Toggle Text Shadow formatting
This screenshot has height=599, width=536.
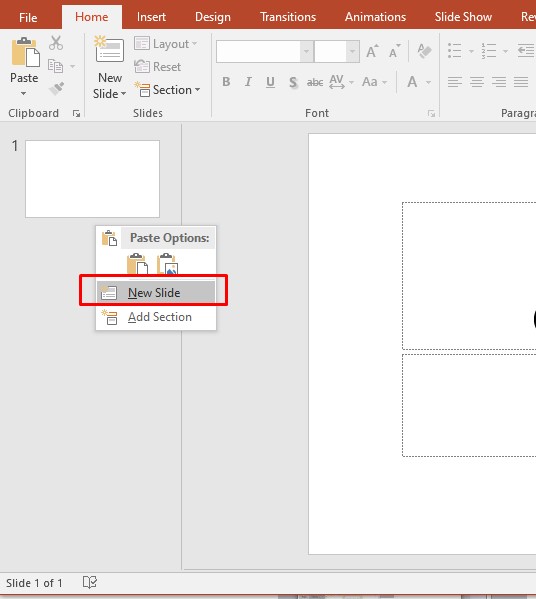pos(293,82)
